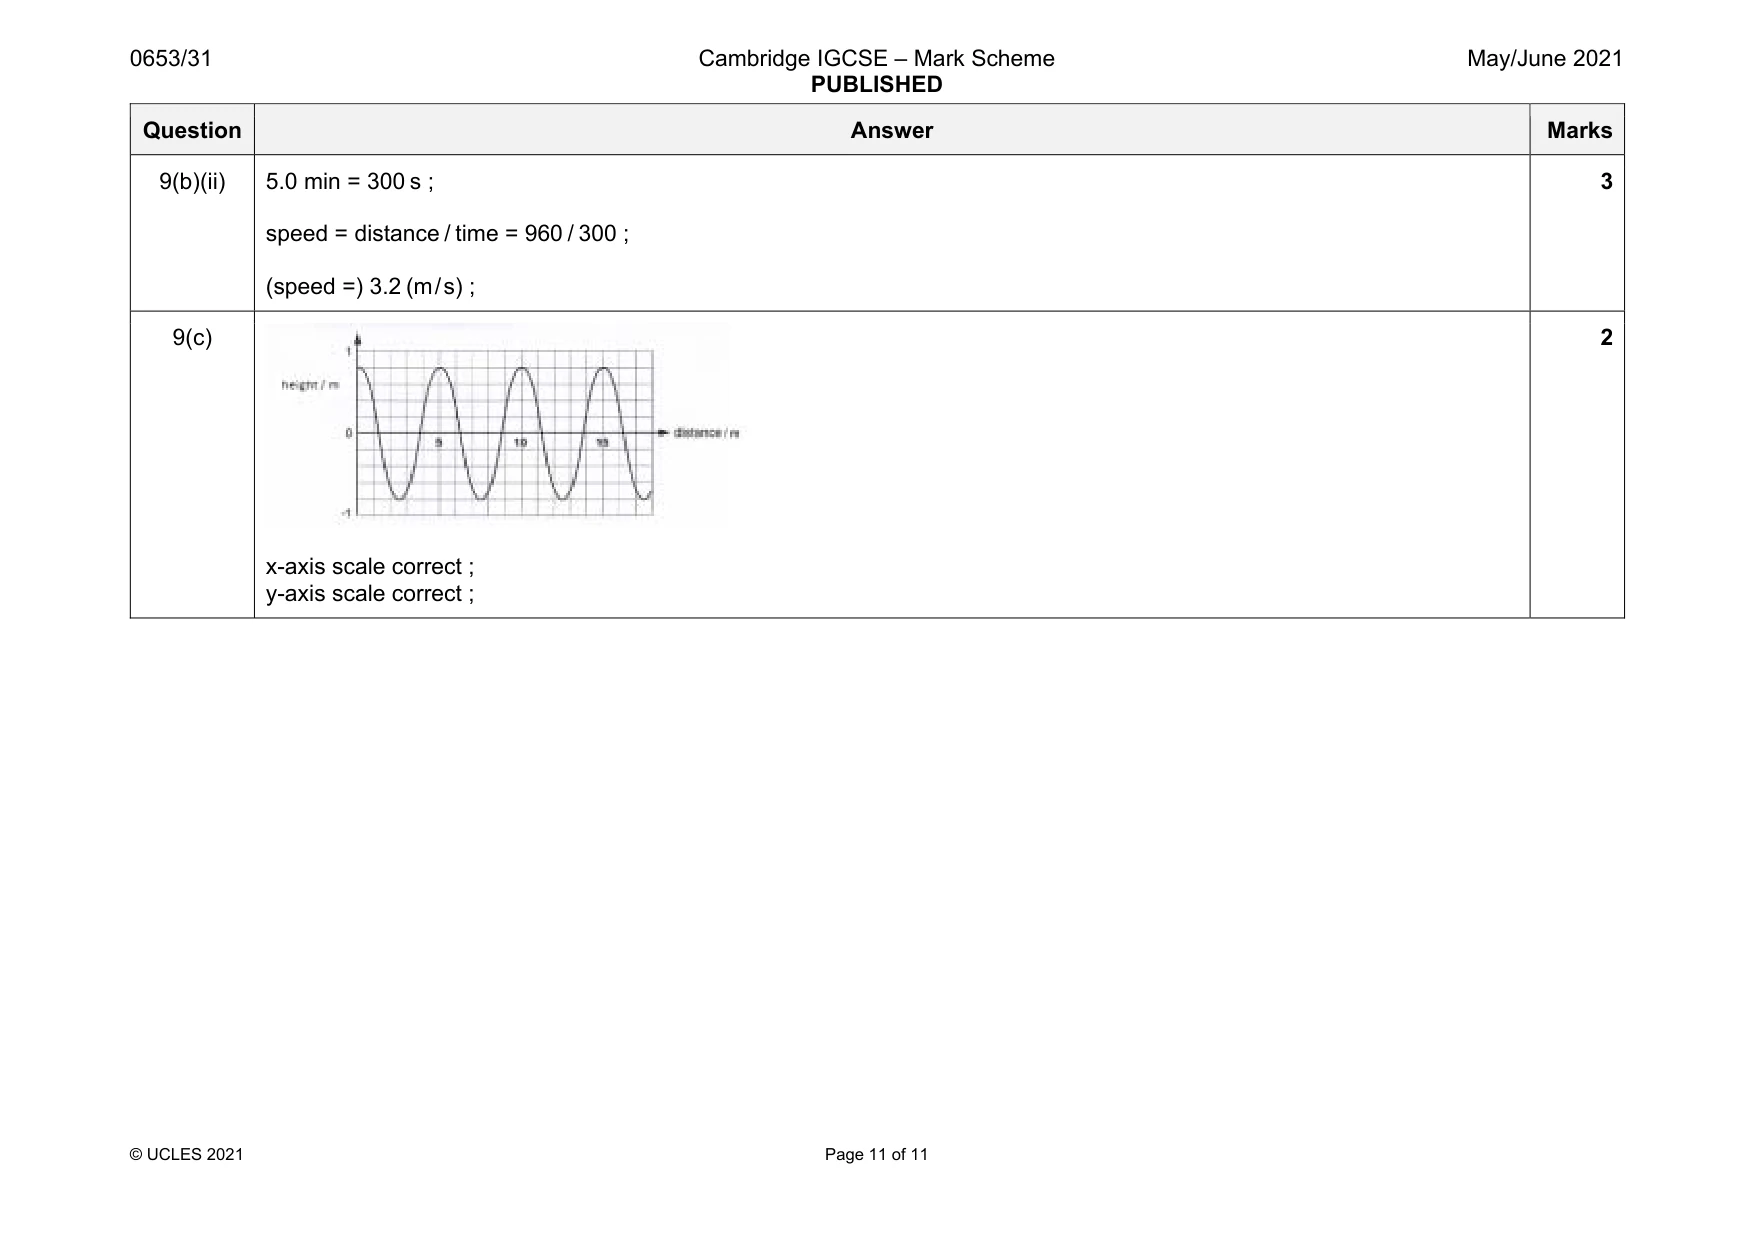Click the PUBLISHED label

(x=876, y=85)
